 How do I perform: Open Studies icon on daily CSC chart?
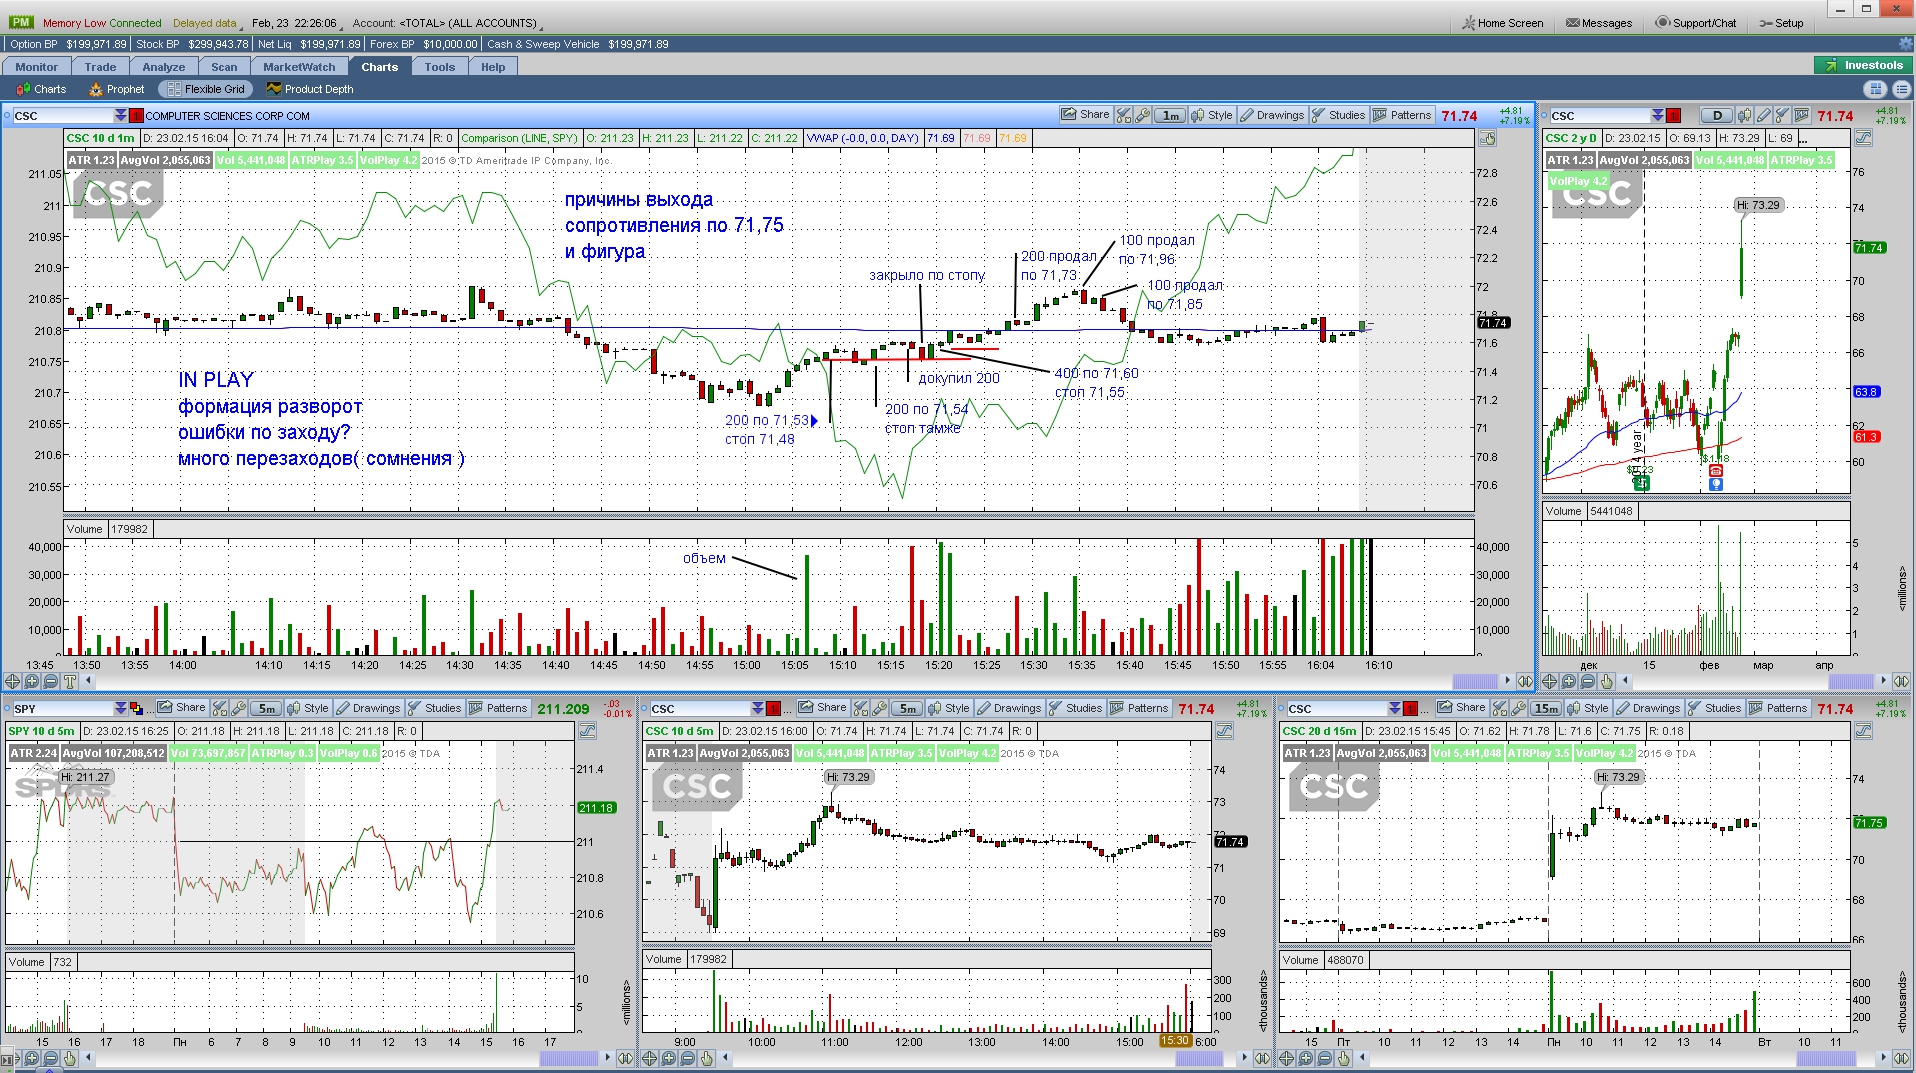coord(1783,116)
